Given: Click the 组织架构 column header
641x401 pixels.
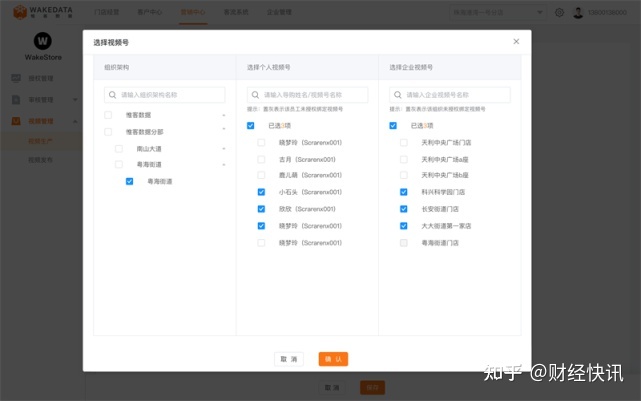Looking at the screenshot, I should [x=117, y=67].
